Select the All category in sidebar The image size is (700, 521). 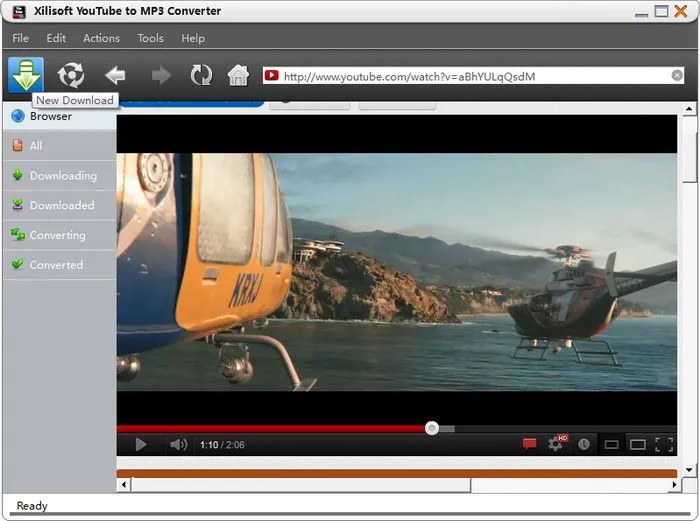pos(60,146)
